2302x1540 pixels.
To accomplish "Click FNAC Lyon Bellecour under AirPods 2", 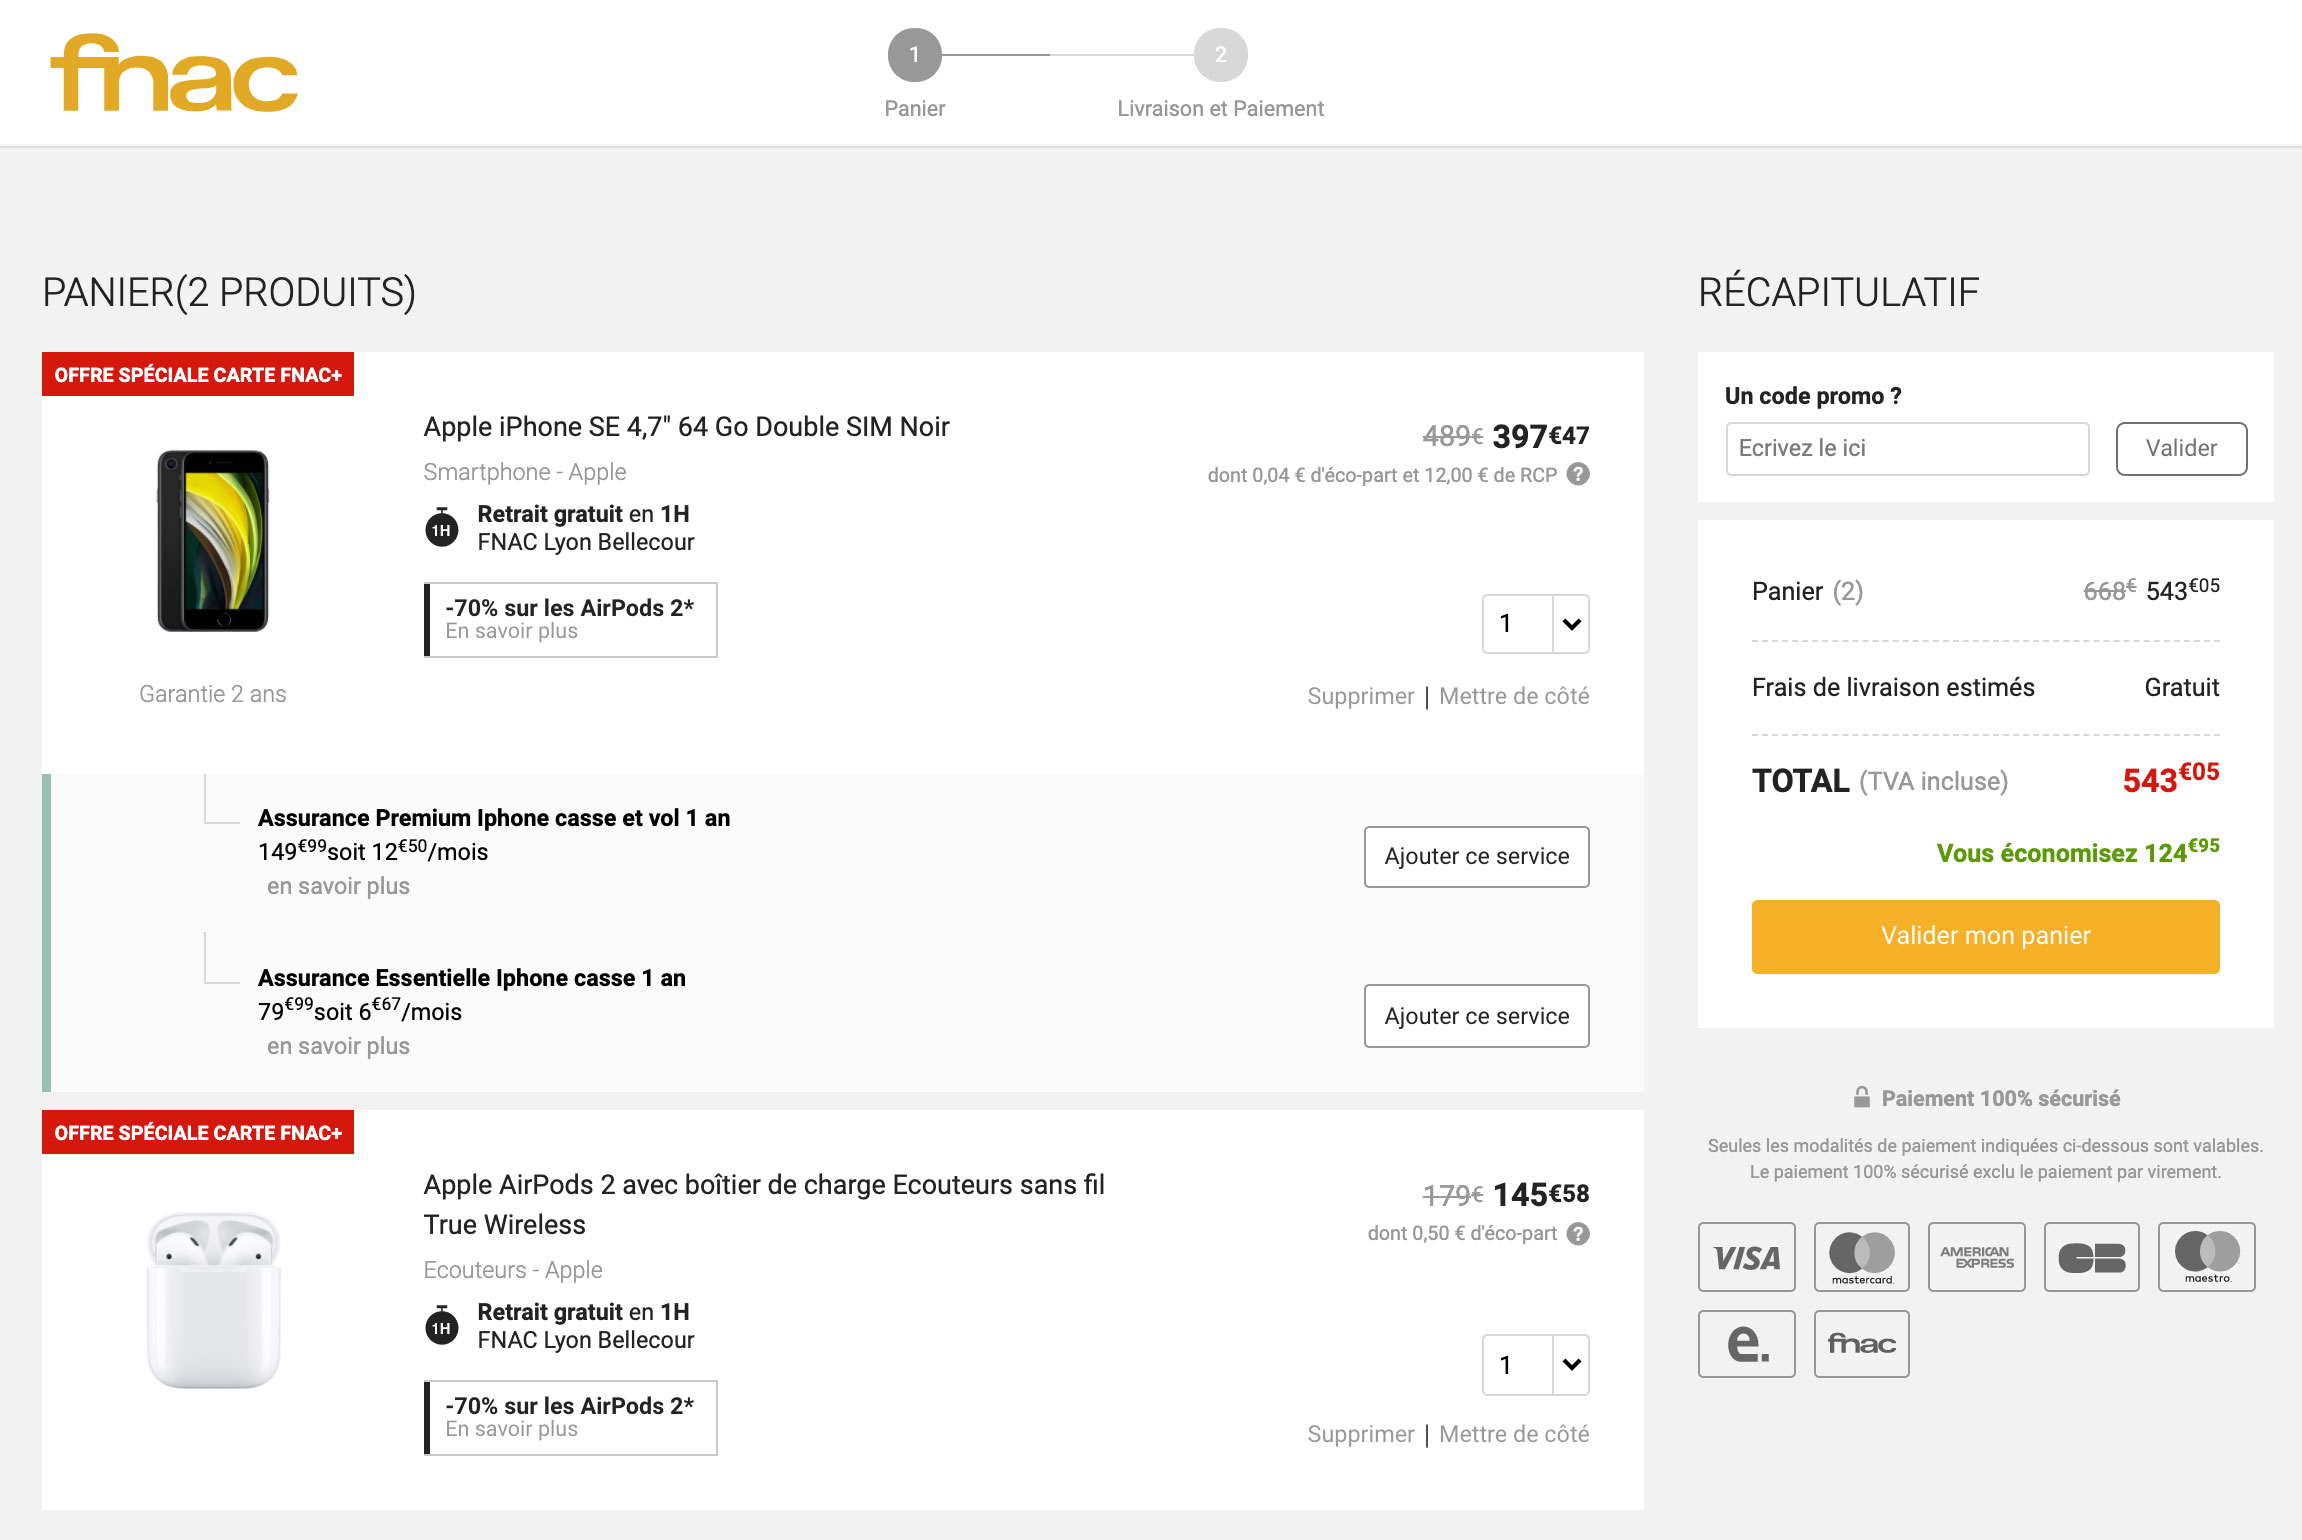I will (585, 1340).
